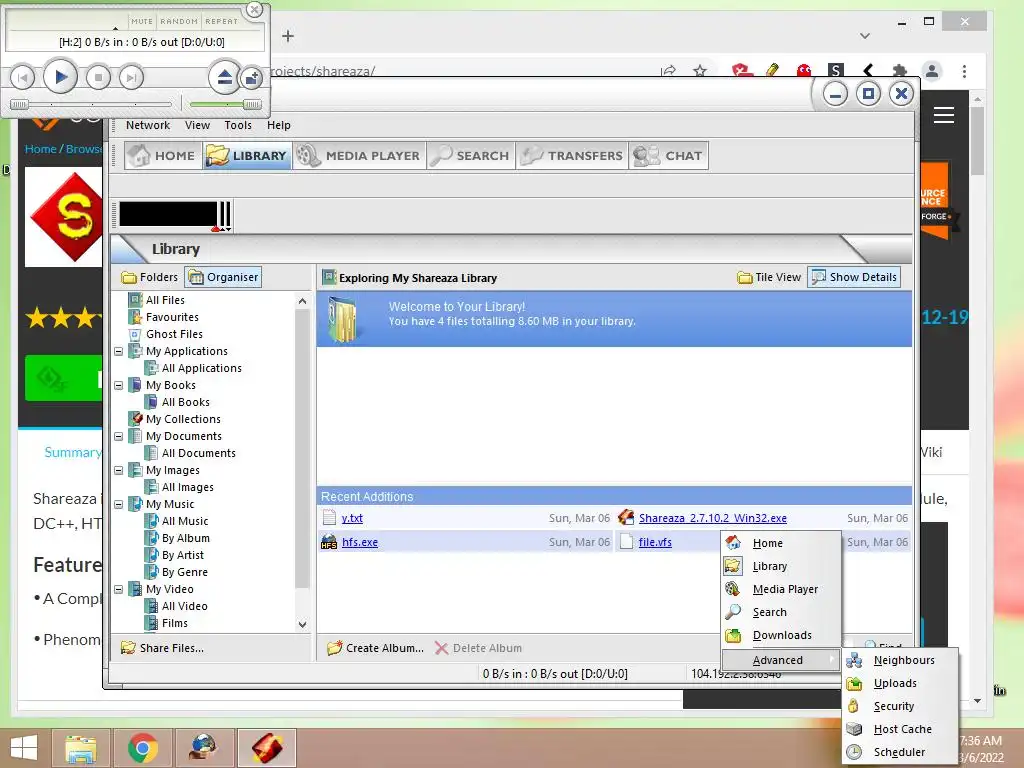The height and width of the screenshot is (768, 1024).
Task: Open Shareaza_2.7.10.2_Win32.exe link
Action: [x=712, y=518]
